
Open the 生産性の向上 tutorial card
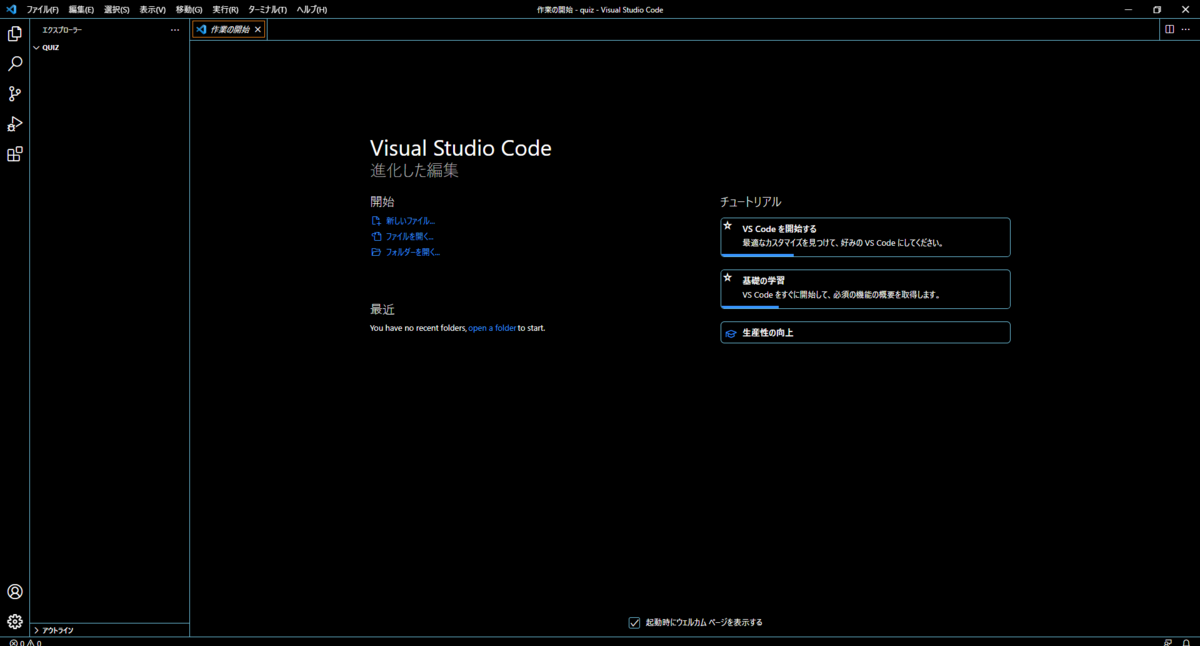point(865,332)
